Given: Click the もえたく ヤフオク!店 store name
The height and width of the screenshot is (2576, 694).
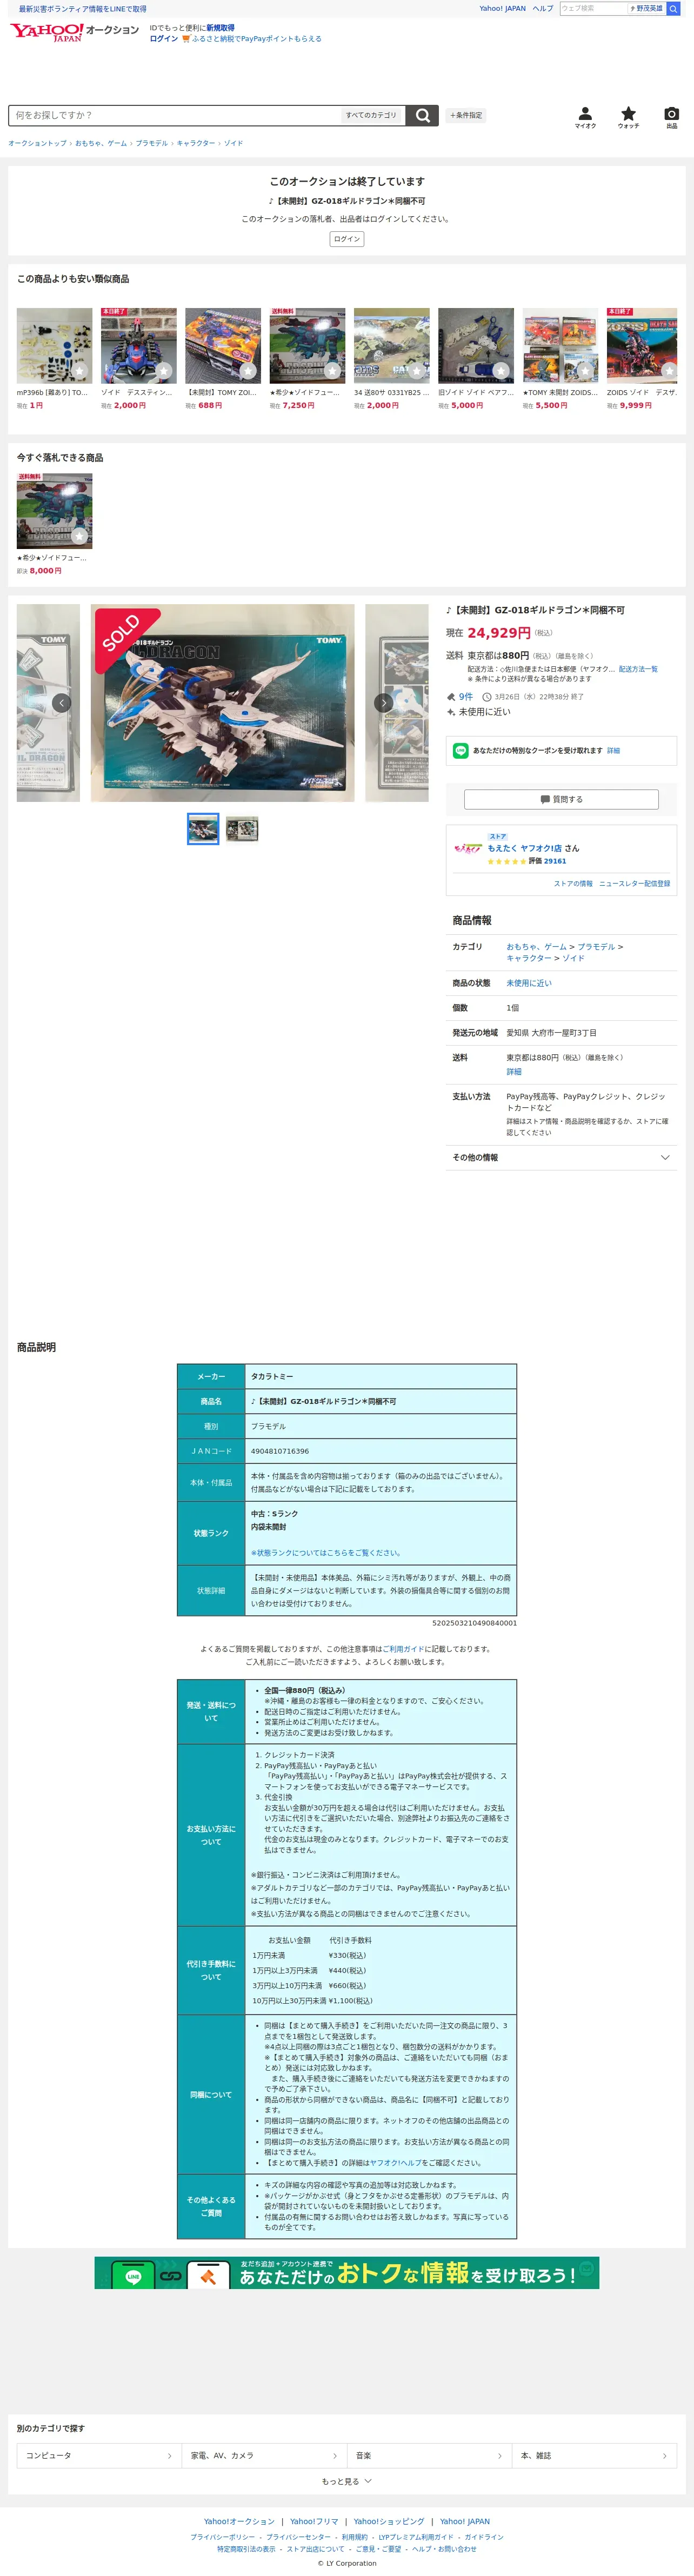Looking at the screenshot, I should tap(525, 848).
